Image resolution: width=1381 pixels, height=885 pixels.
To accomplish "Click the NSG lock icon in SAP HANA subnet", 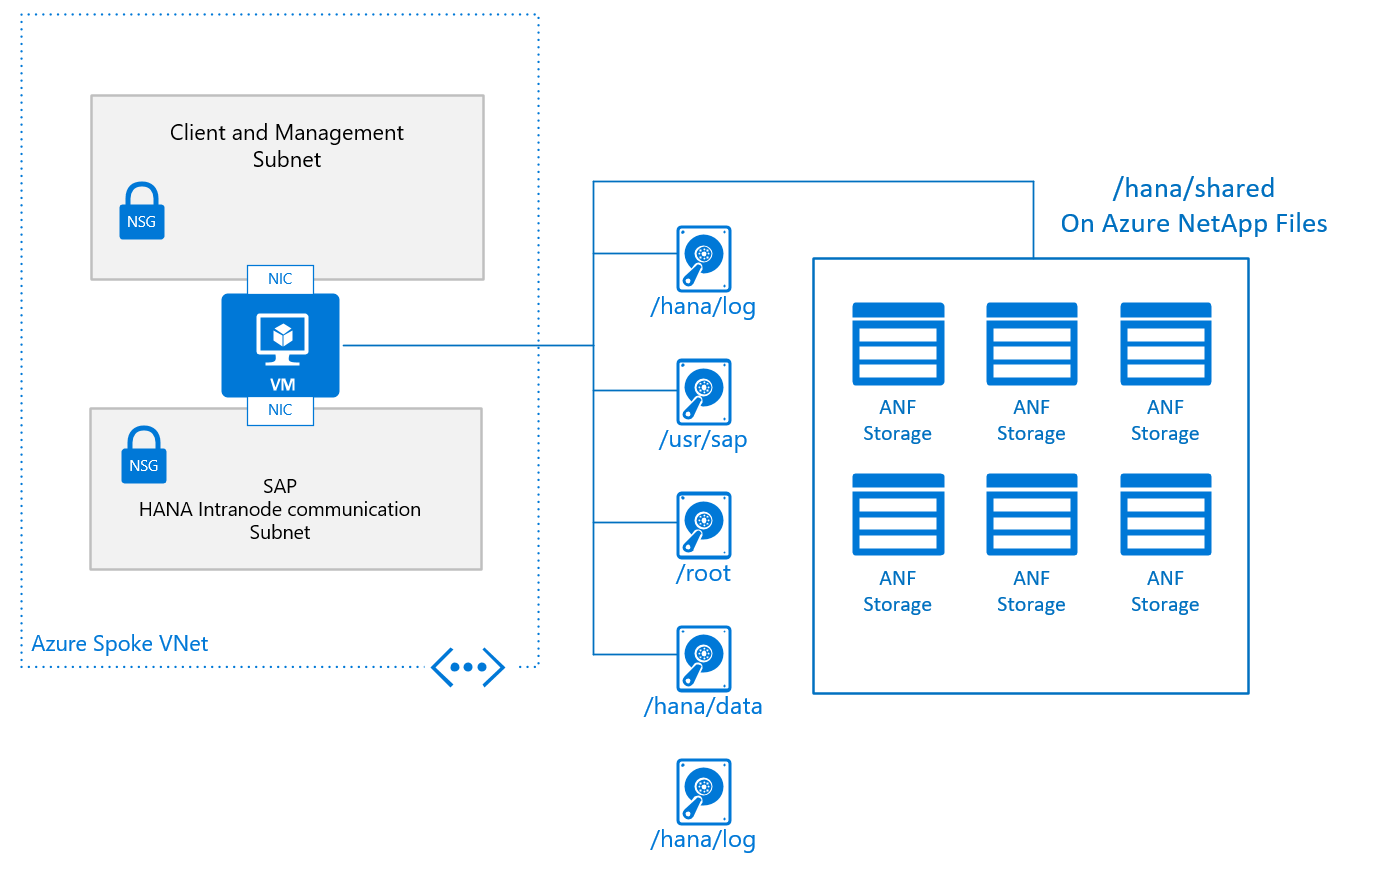I will tap(143, 453).
